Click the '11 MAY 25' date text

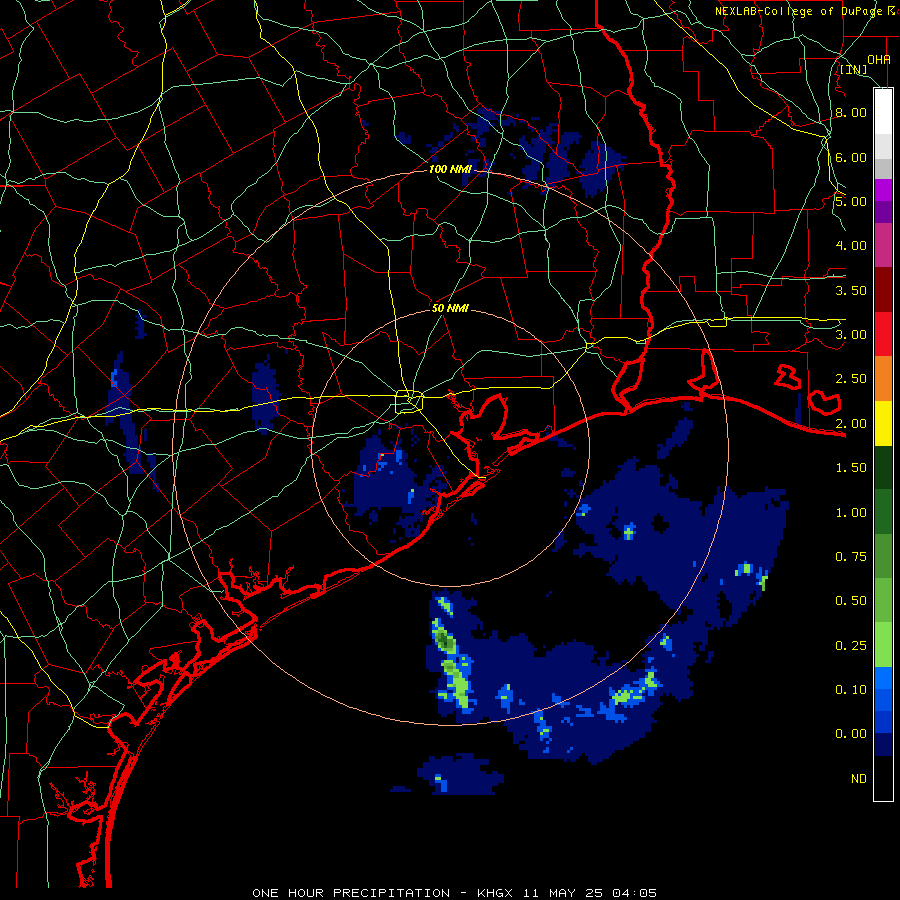(x=561, y=893)
